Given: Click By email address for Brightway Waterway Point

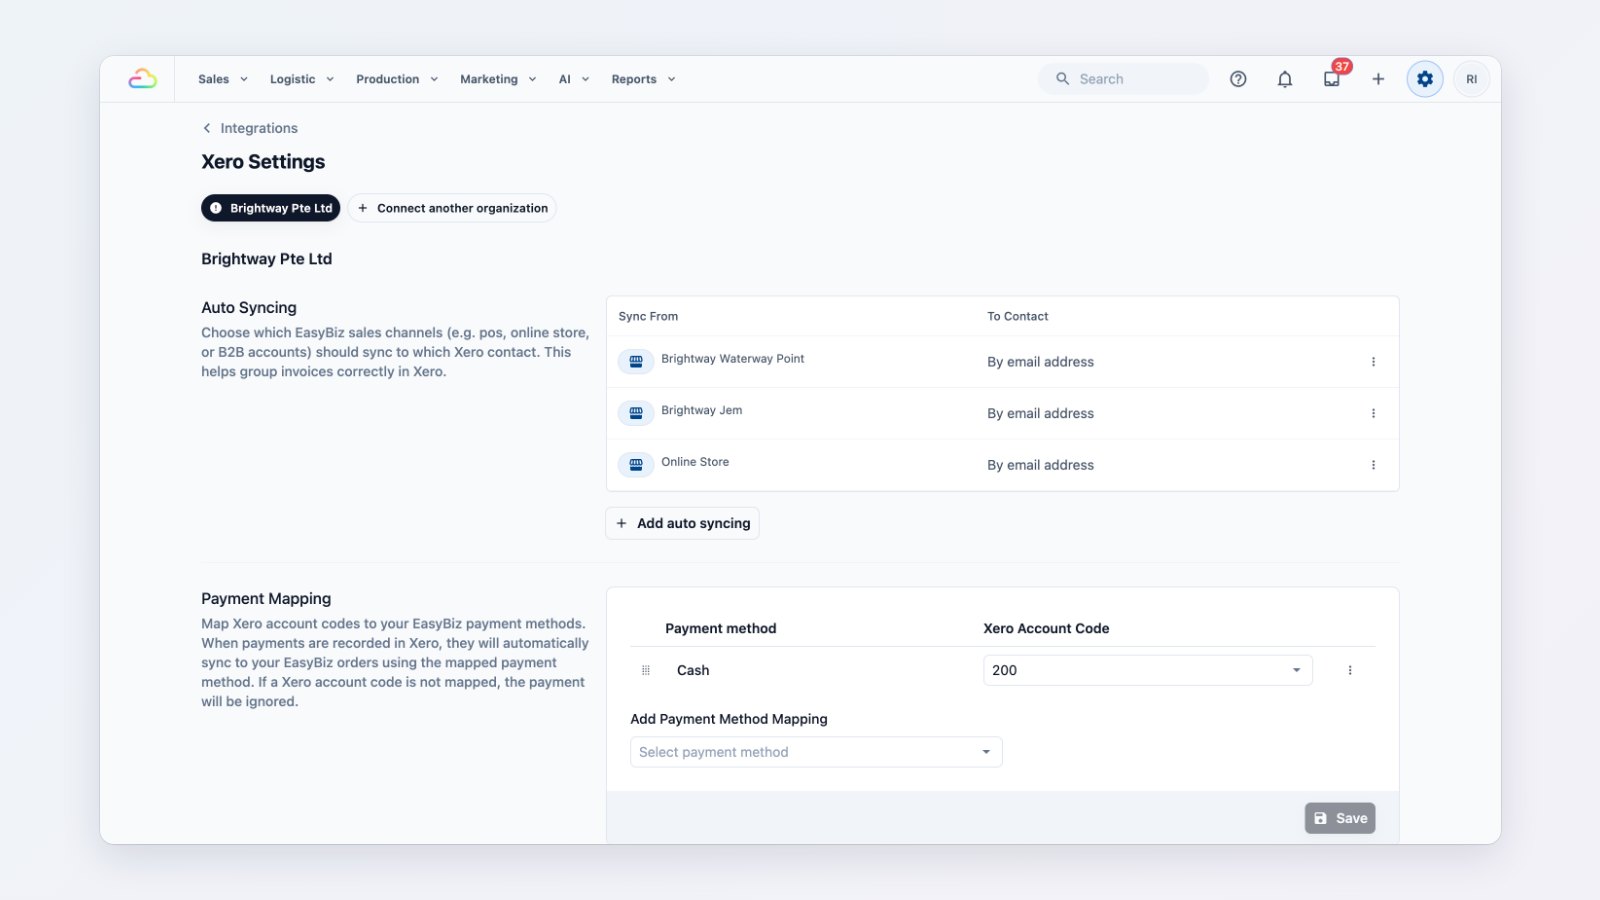Looking at the screenshot, I should (x=1040, y=362).
